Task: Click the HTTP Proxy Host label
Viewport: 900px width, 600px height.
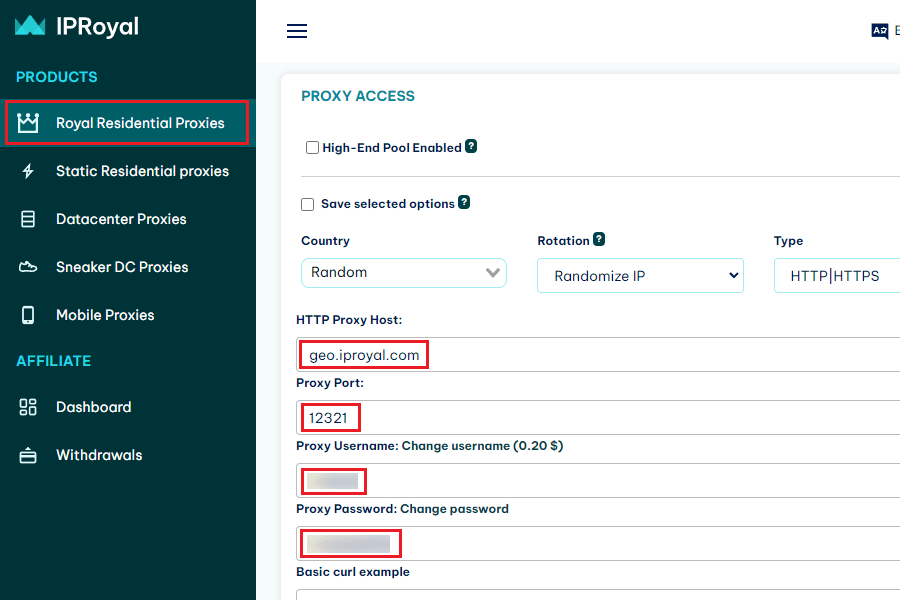Action: (x=349, y=320)
